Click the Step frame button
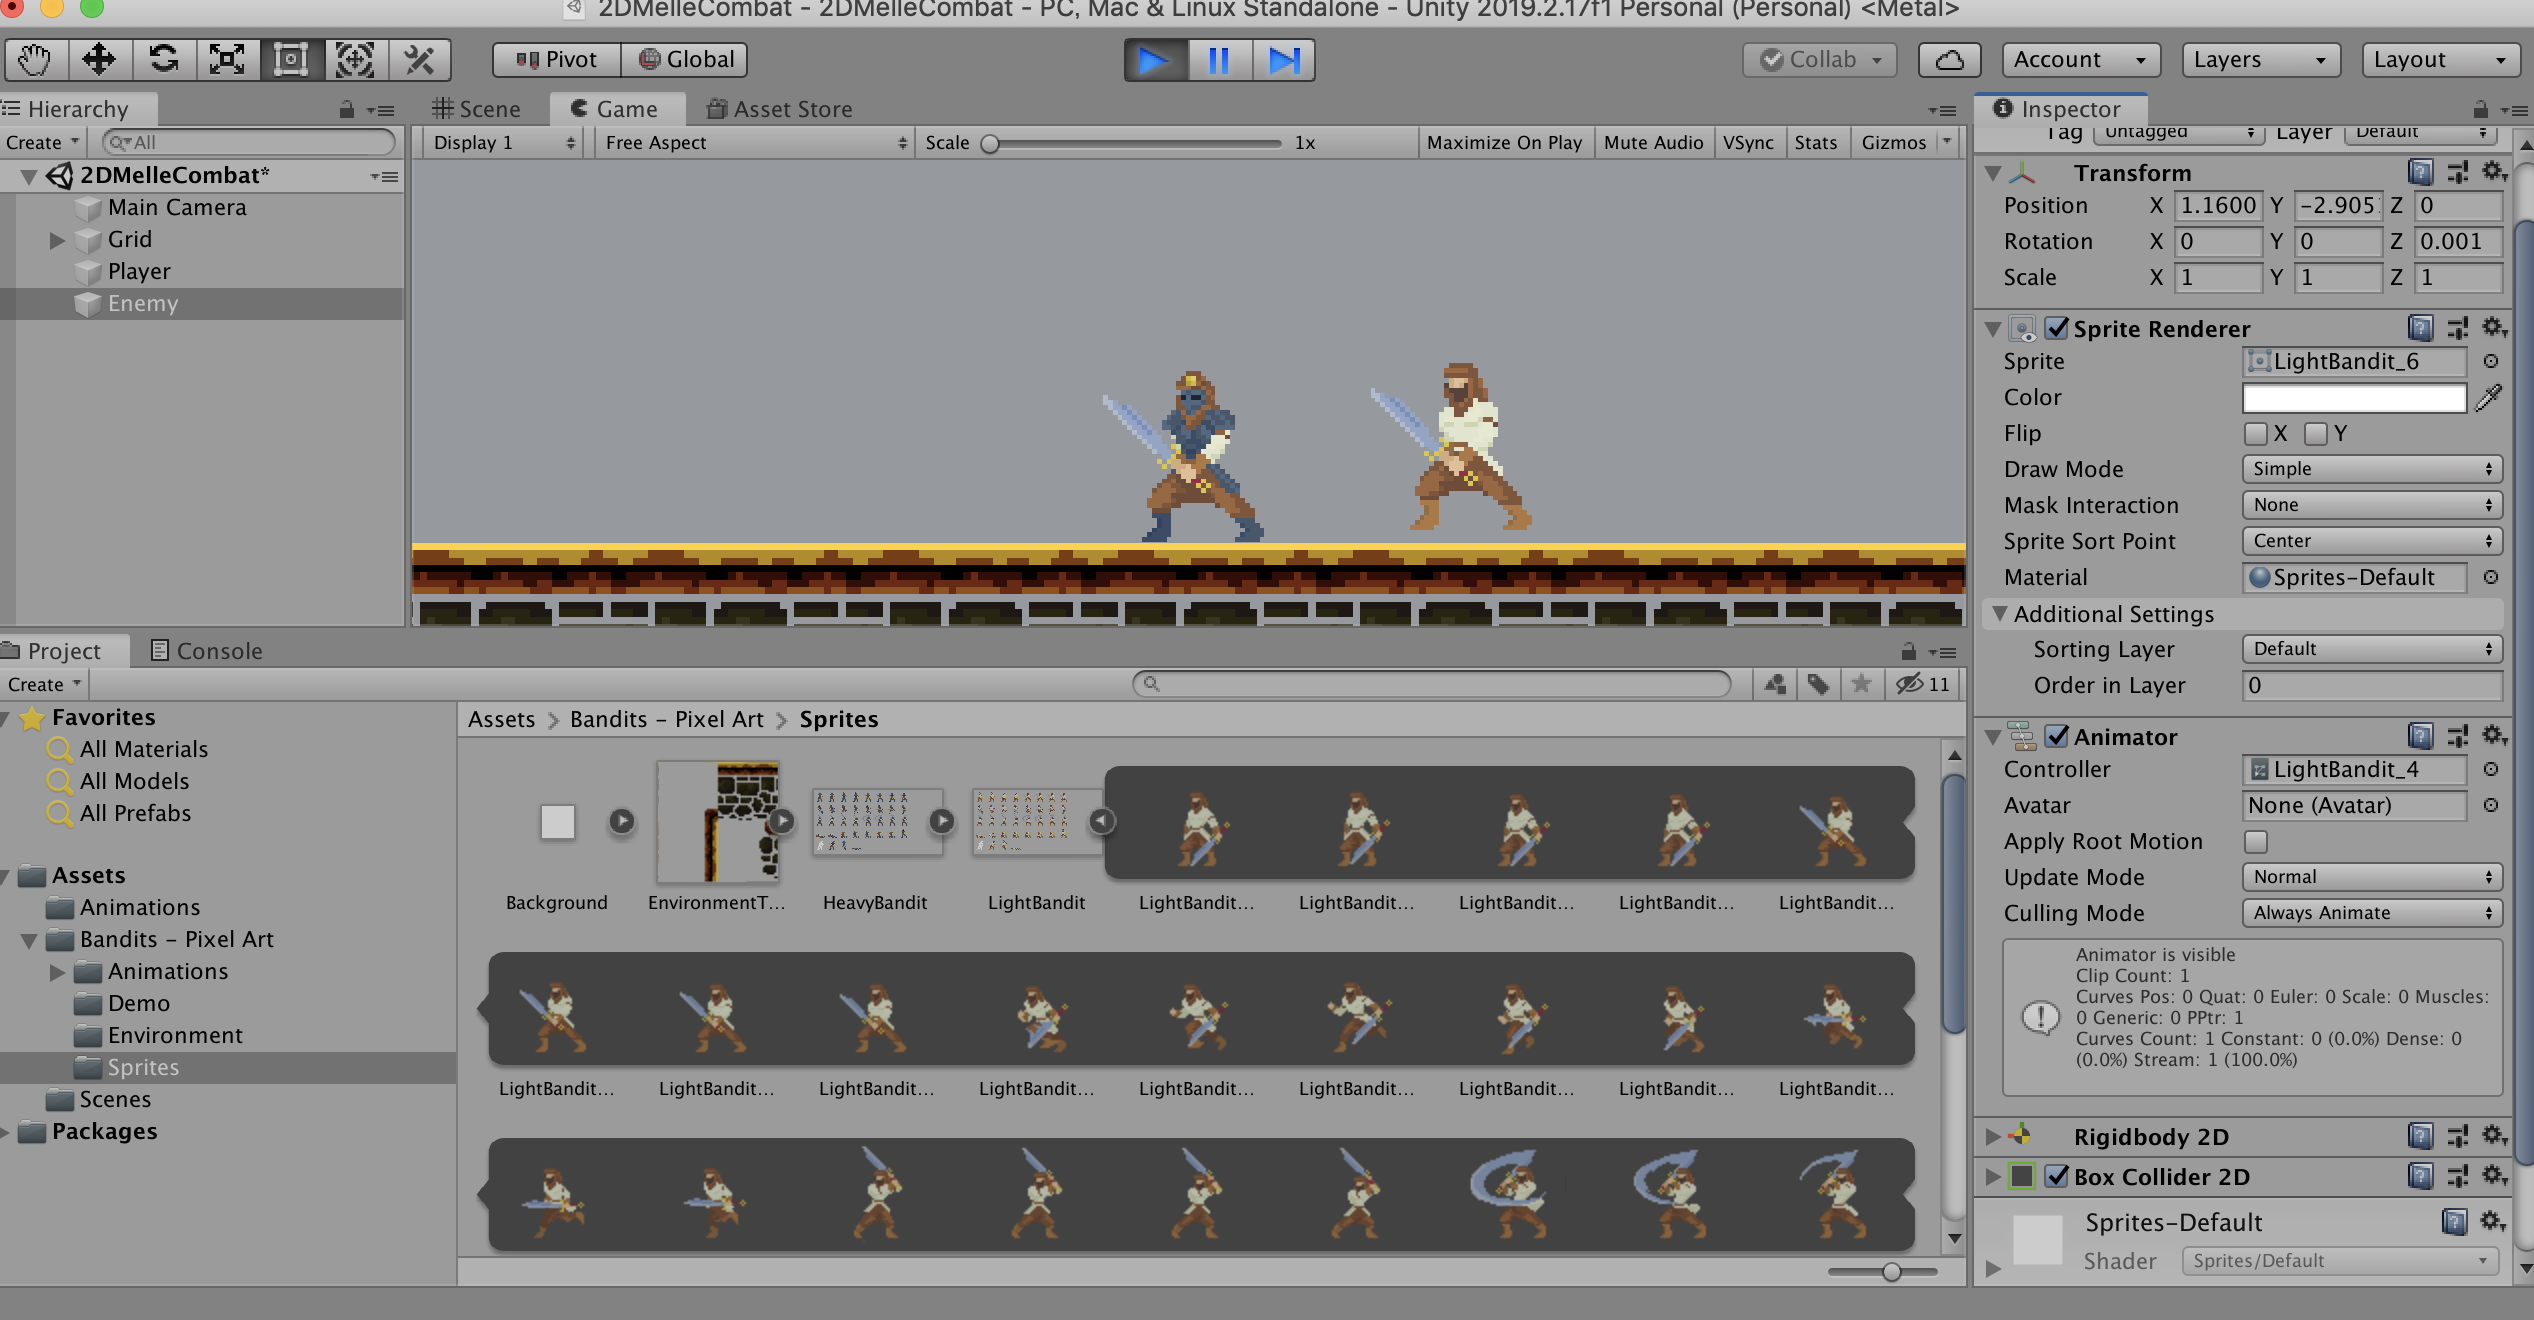 click(x=1283, y=60)
